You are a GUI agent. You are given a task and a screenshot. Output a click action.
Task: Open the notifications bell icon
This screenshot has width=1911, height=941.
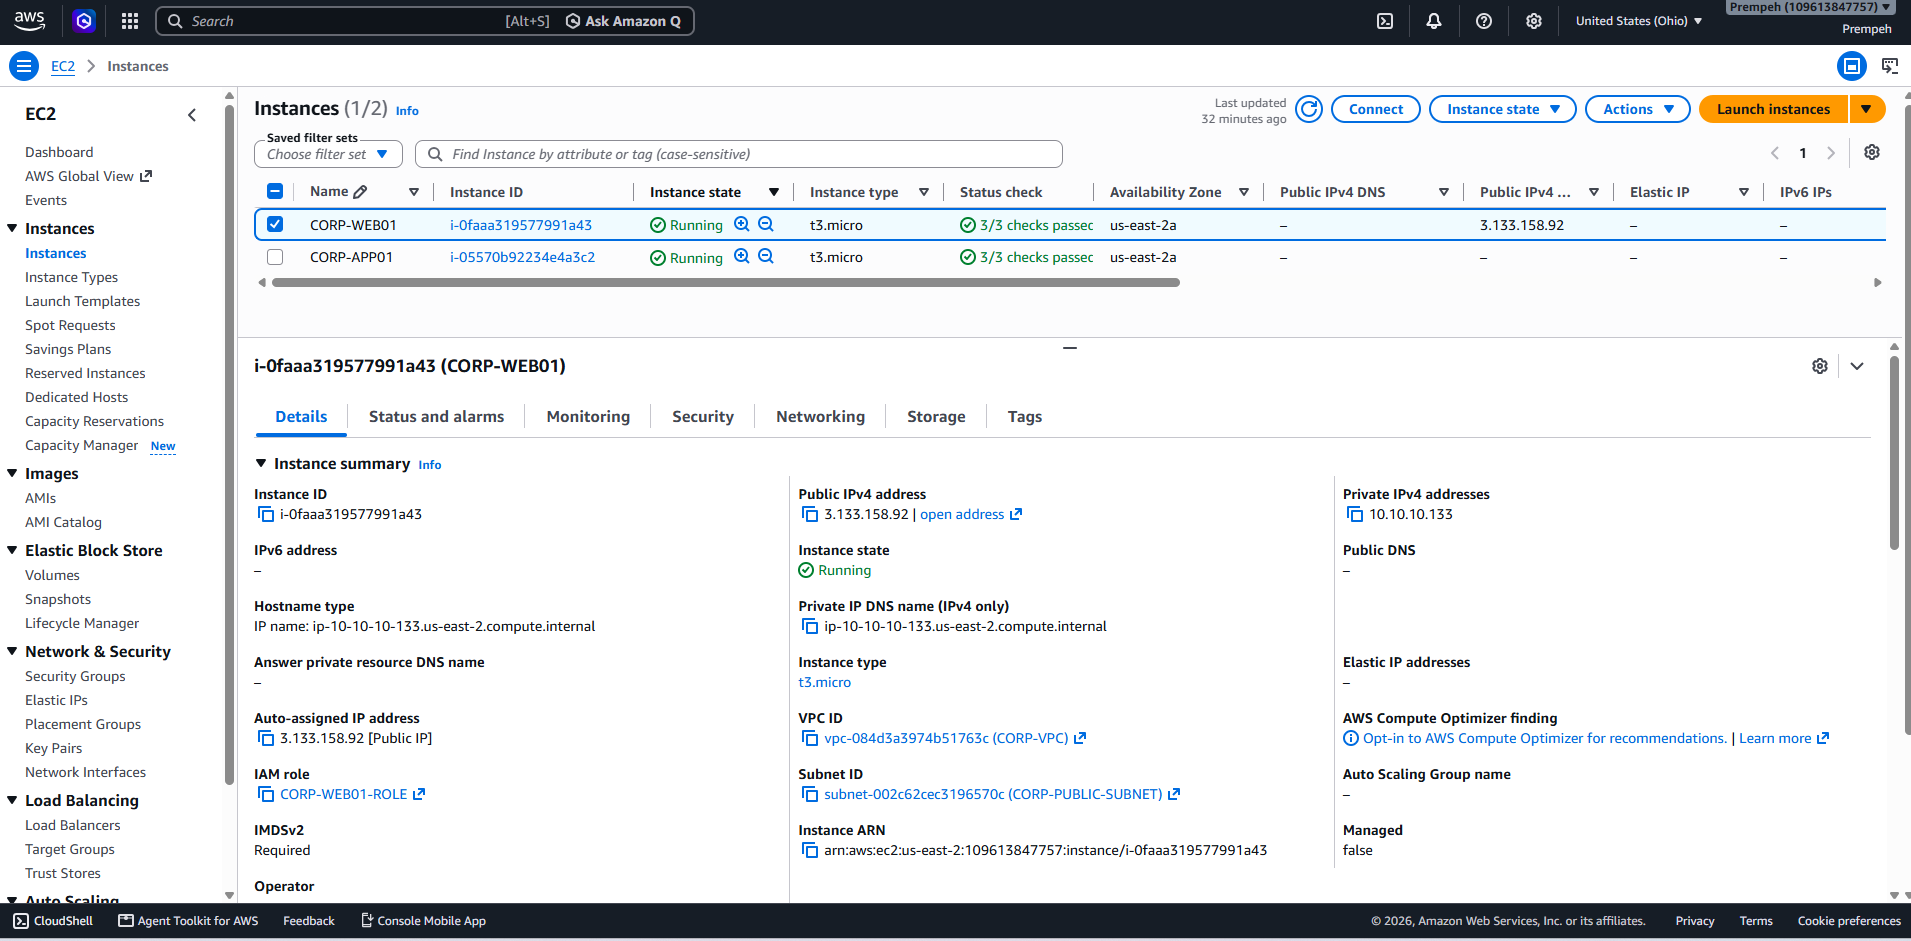[x=1434, y=21]
